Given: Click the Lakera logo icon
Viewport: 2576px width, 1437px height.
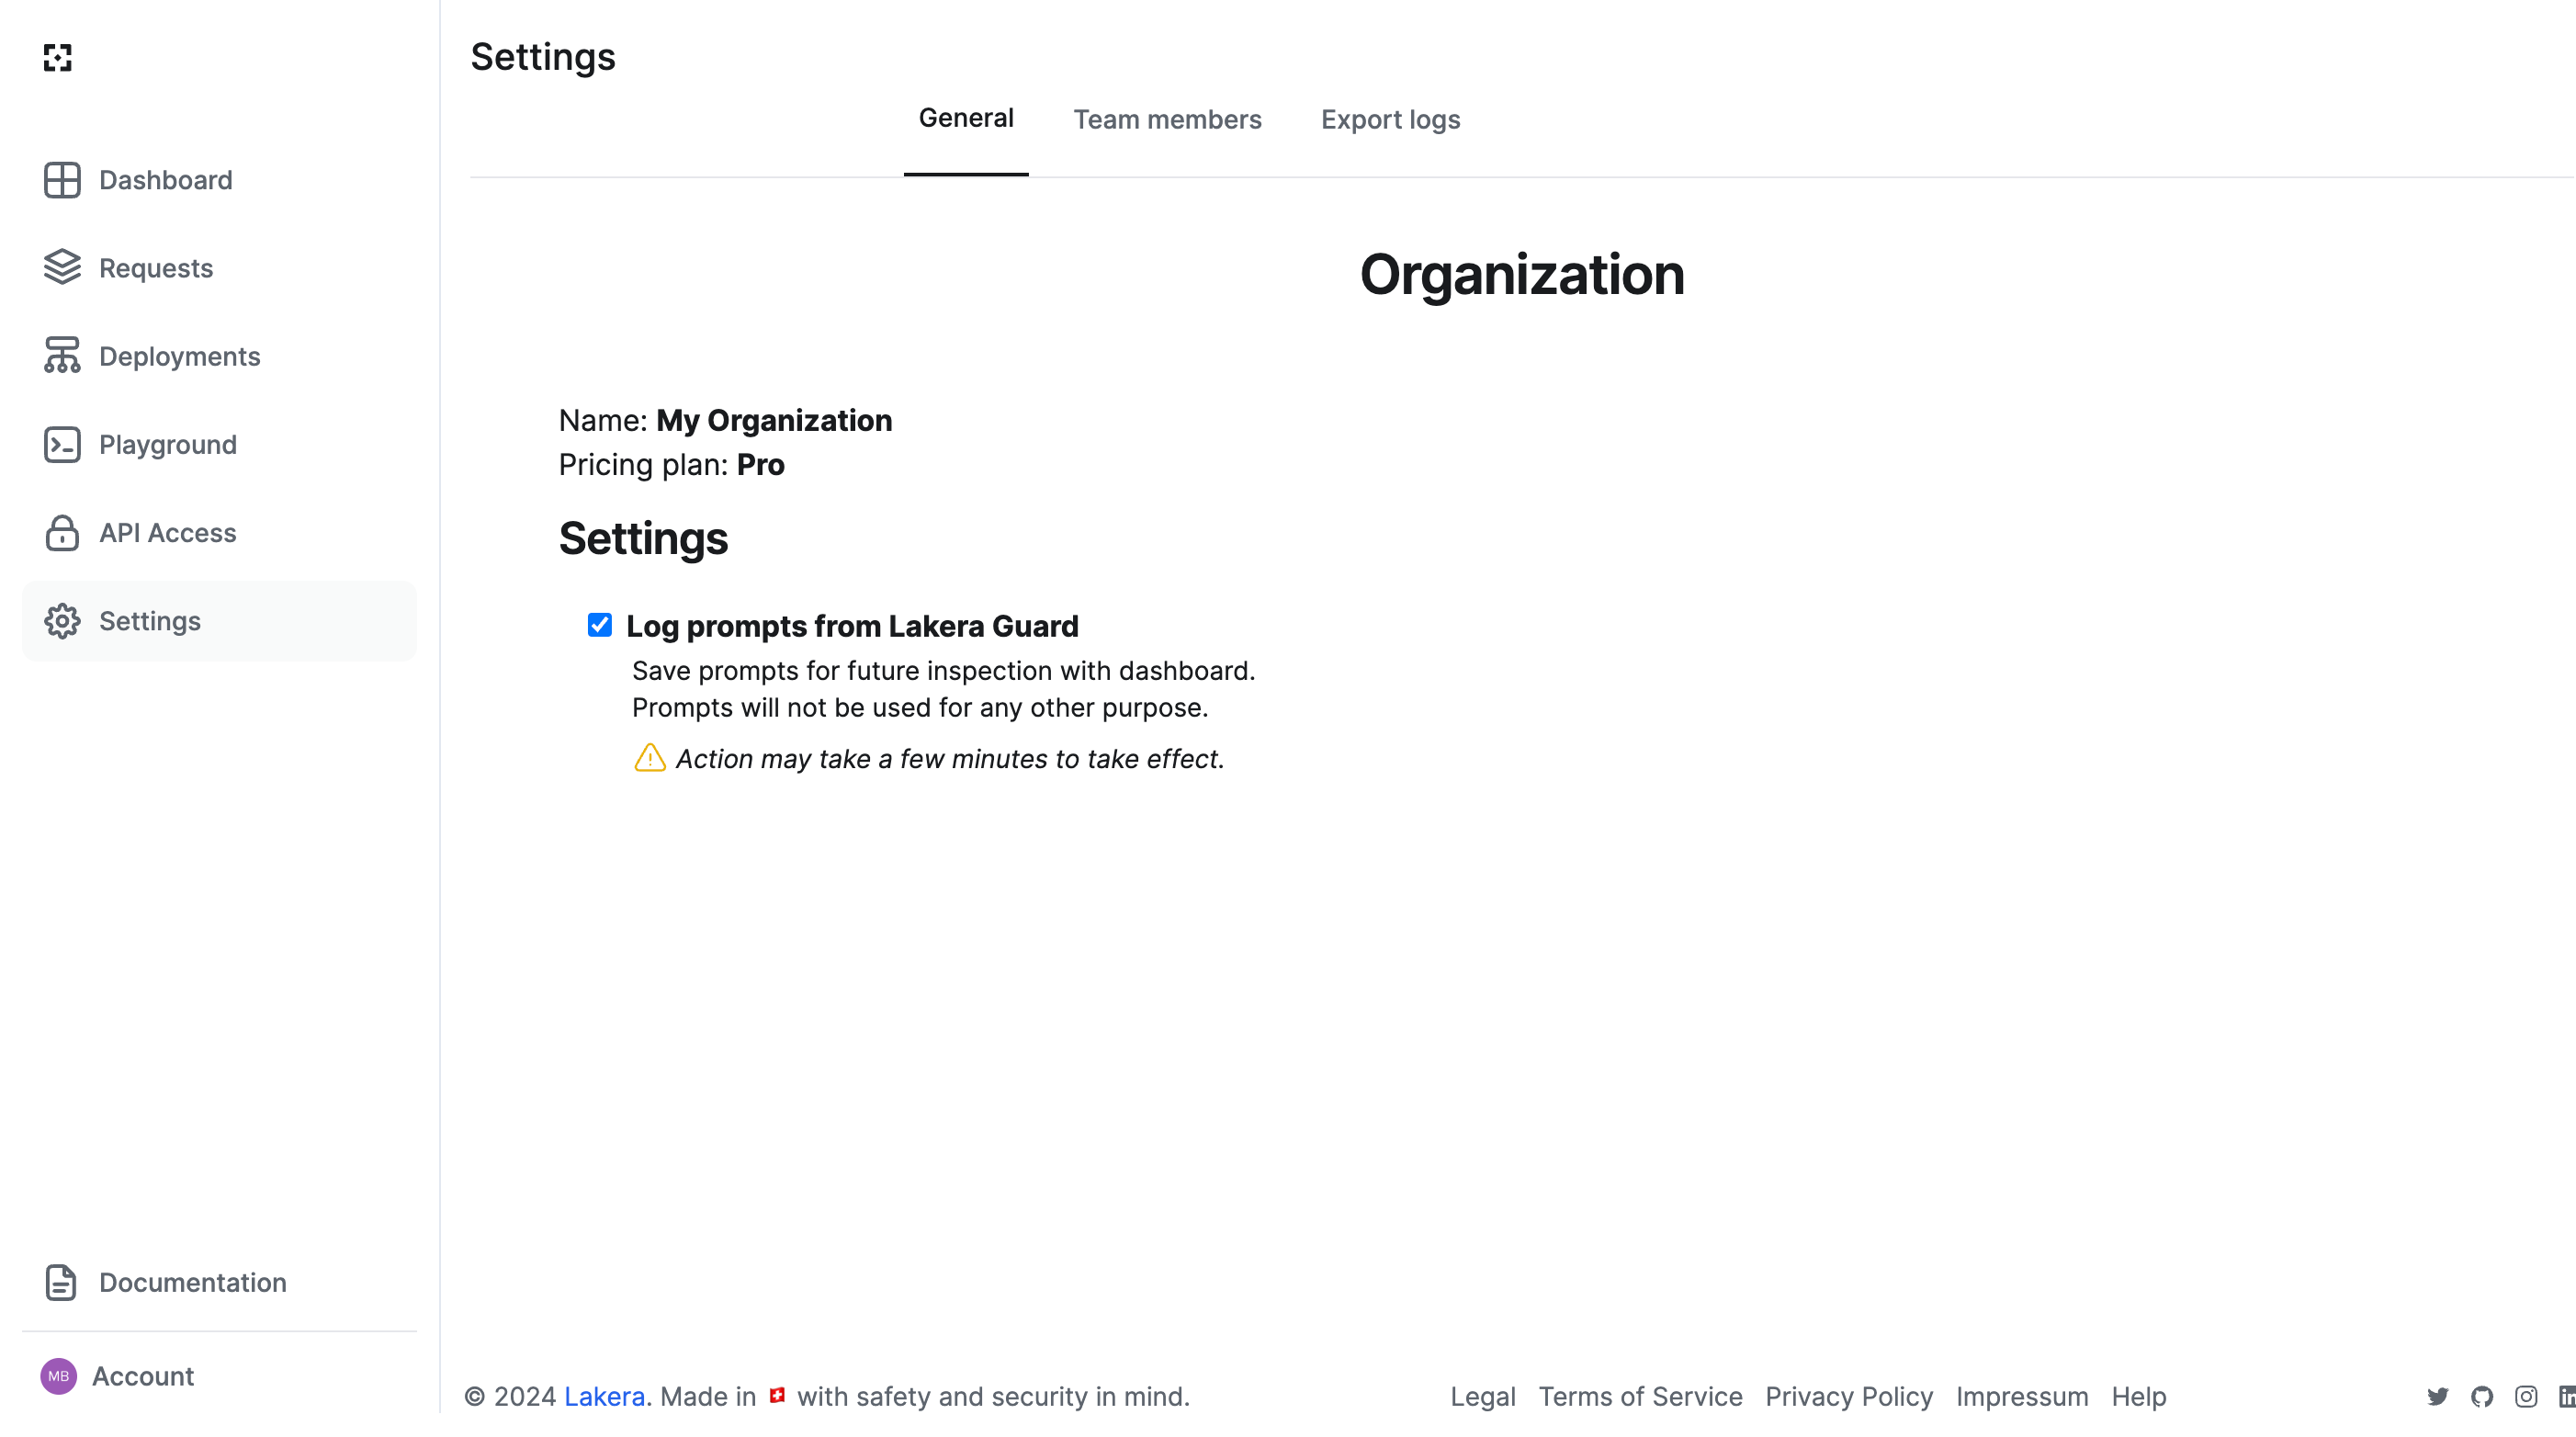Looking at the screenshot, I should click(59, 59).
